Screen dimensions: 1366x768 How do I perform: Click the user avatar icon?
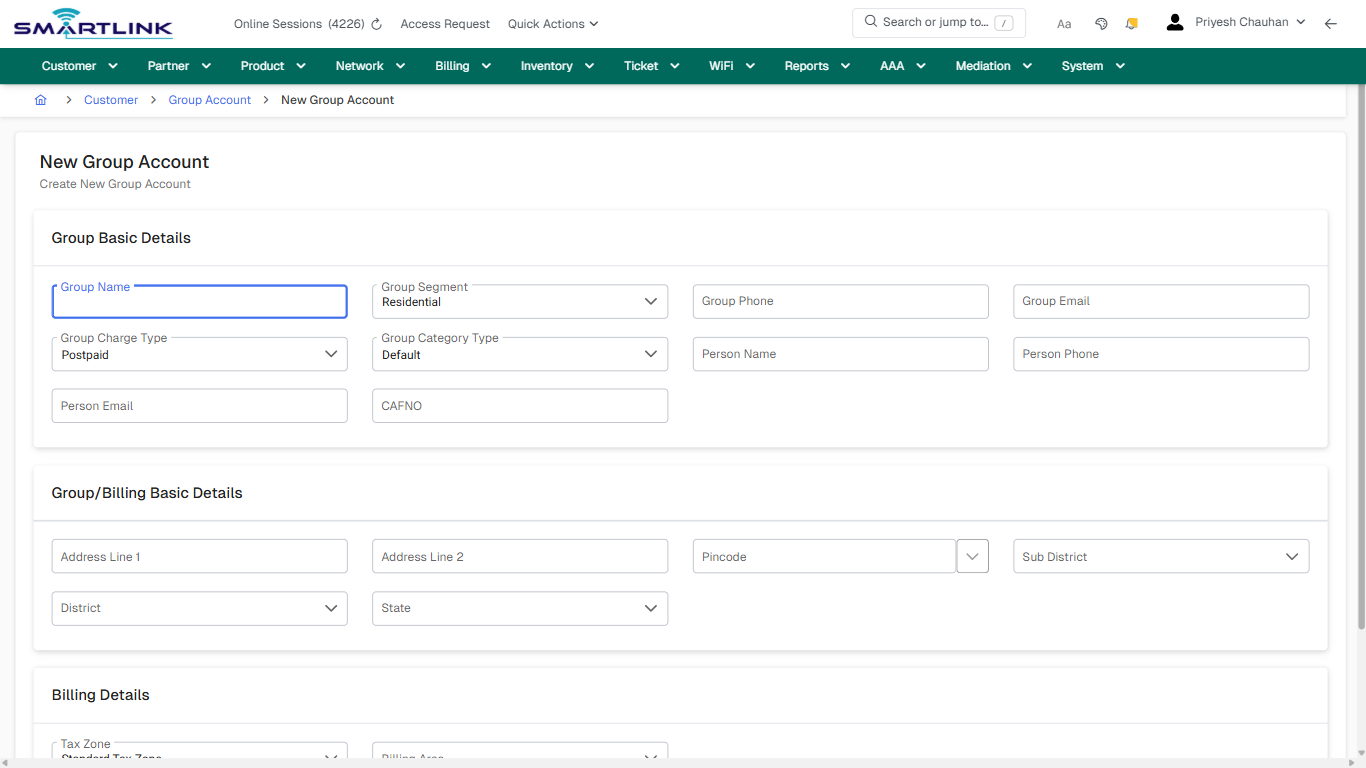[1174, 21]
